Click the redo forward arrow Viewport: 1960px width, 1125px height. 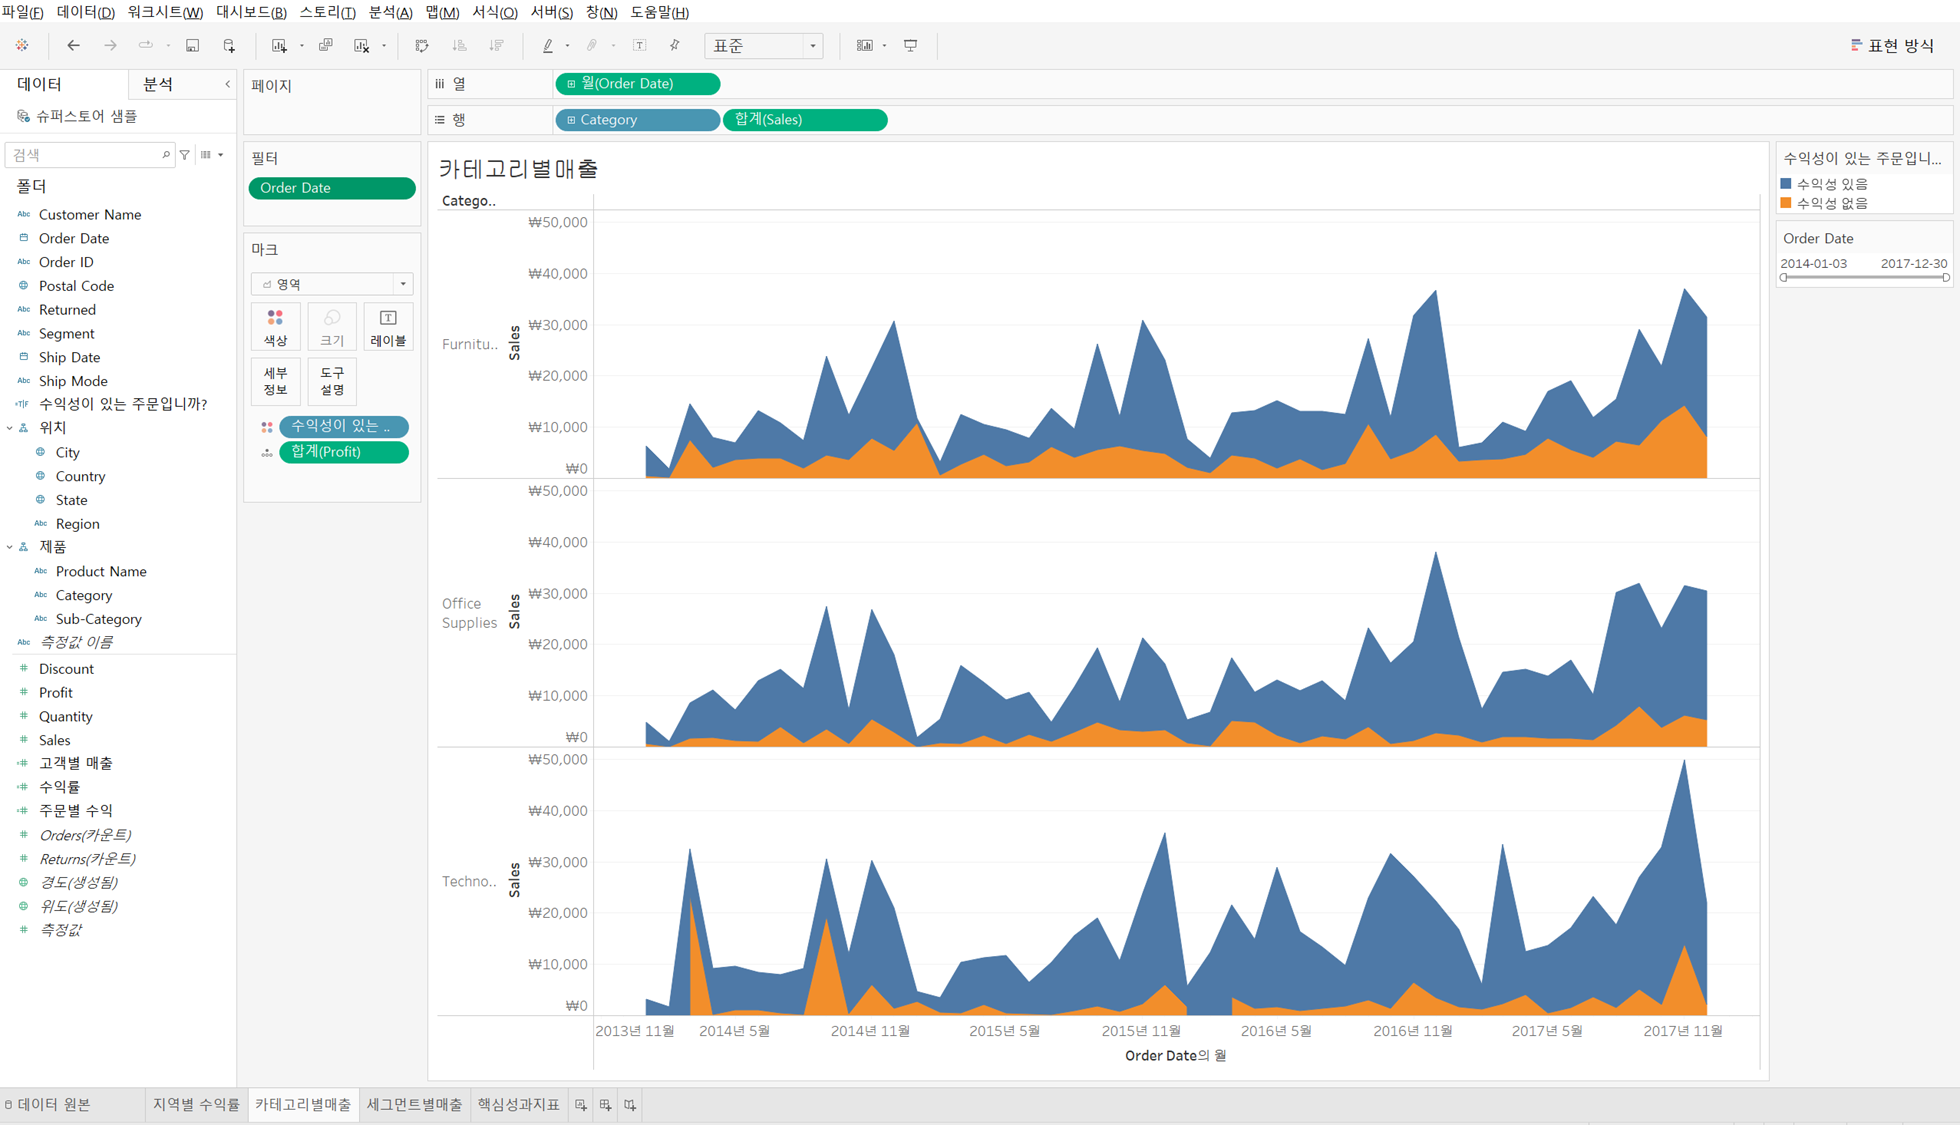(x=110, y=45)
